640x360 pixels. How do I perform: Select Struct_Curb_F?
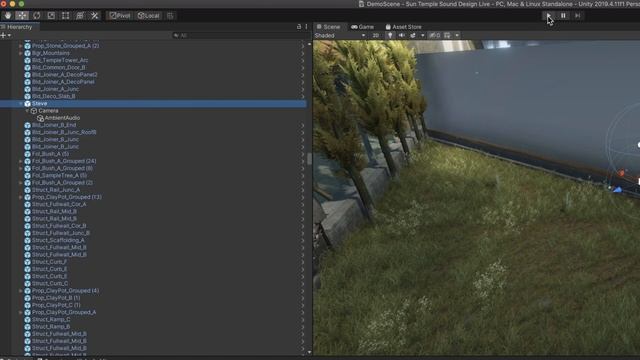pos(49,262)
